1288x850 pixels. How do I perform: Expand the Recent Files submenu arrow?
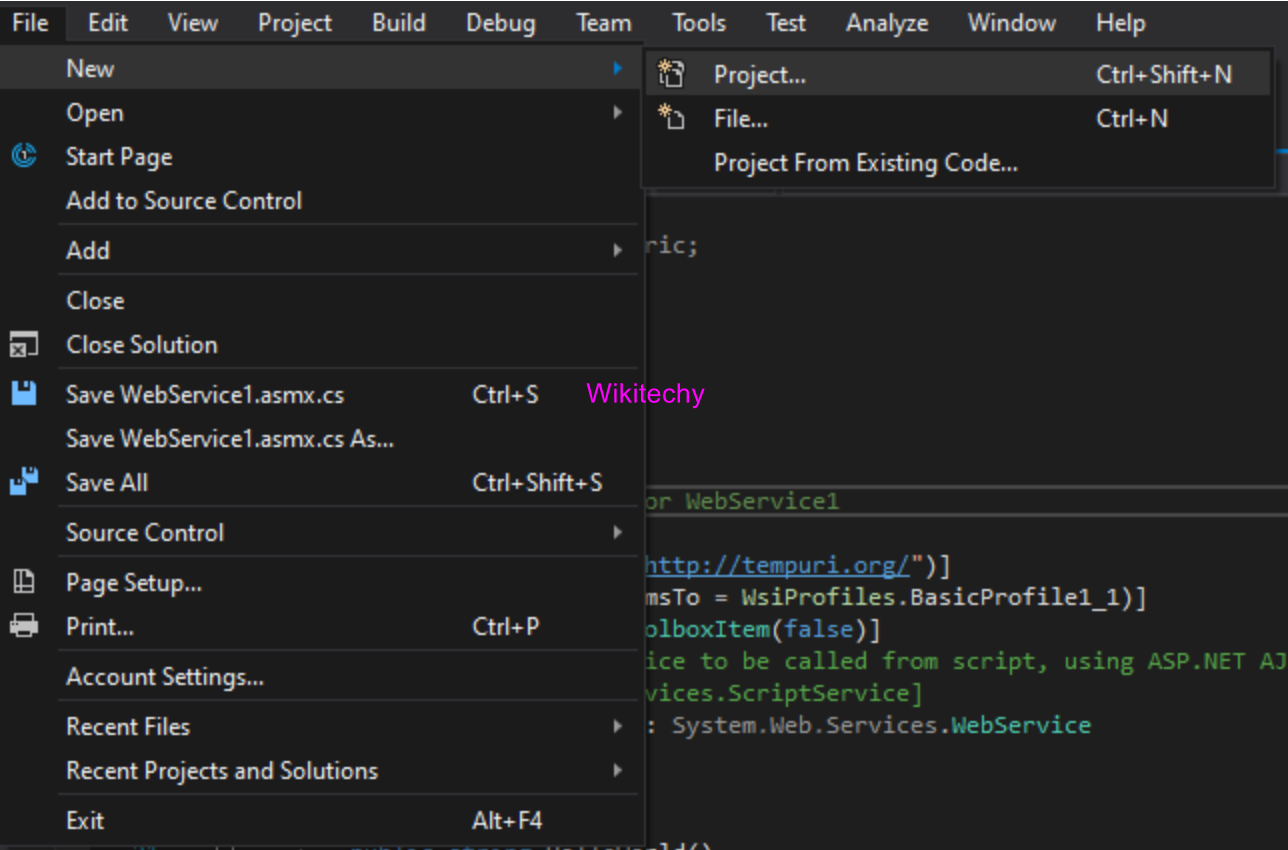(x=618, y=727)
